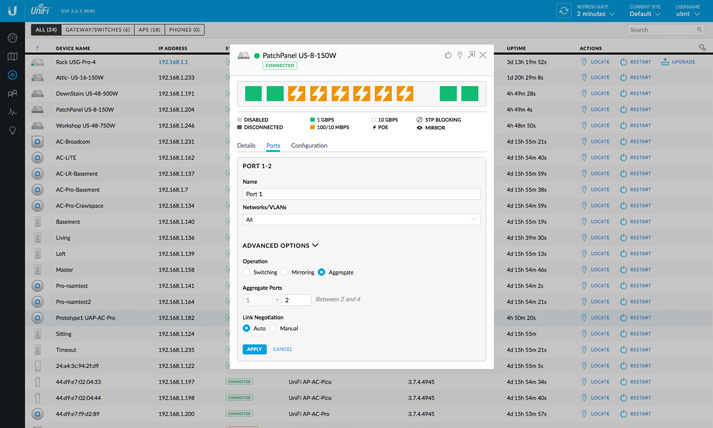
Task: Select the Switching operation radio button
Action: pyautogui.click(x=247, y=272)
